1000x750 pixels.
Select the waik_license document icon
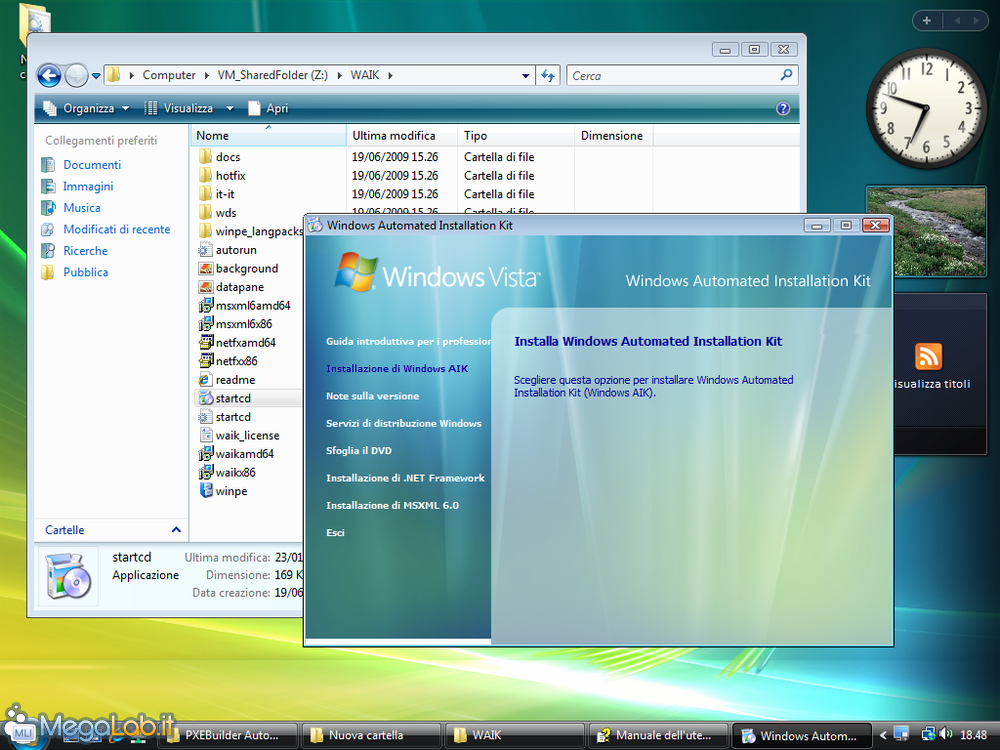(205, 436)
